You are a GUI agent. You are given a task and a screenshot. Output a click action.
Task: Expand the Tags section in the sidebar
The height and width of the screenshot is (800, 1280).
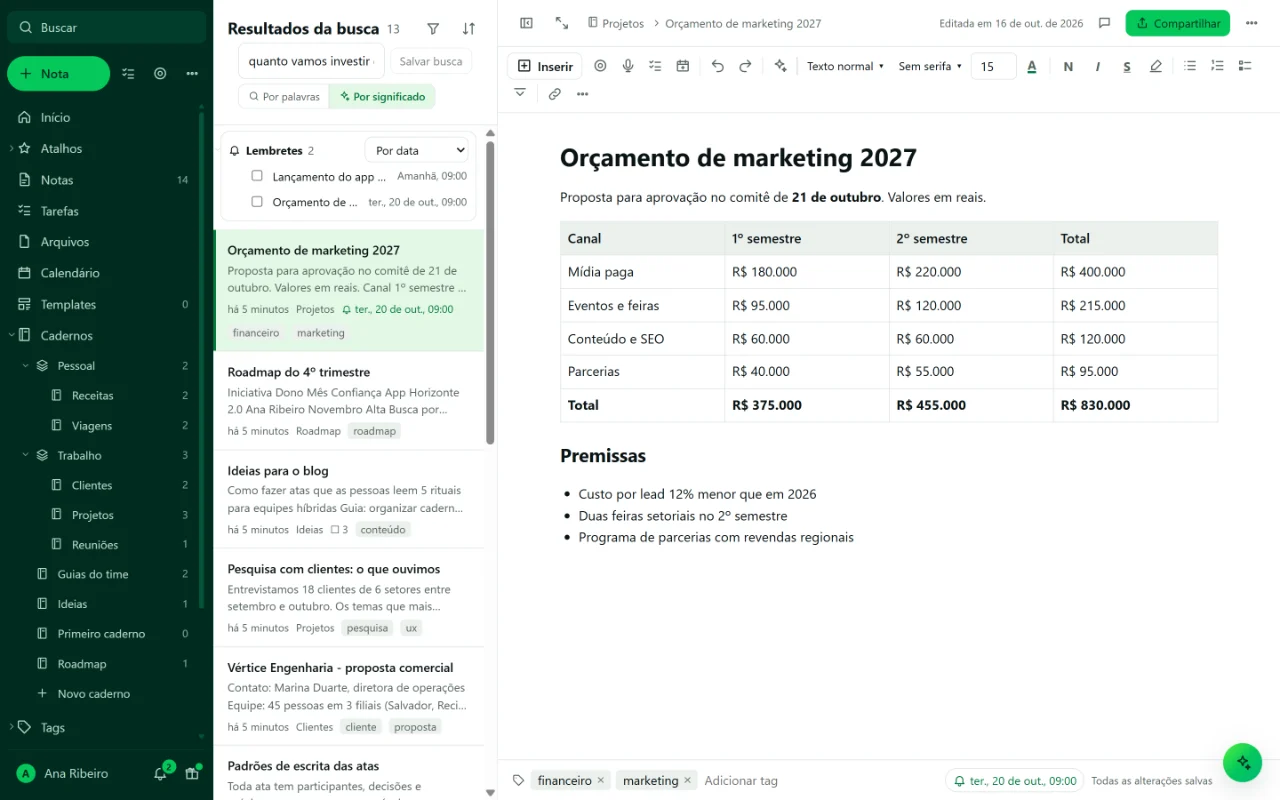(x=11, y=727)
